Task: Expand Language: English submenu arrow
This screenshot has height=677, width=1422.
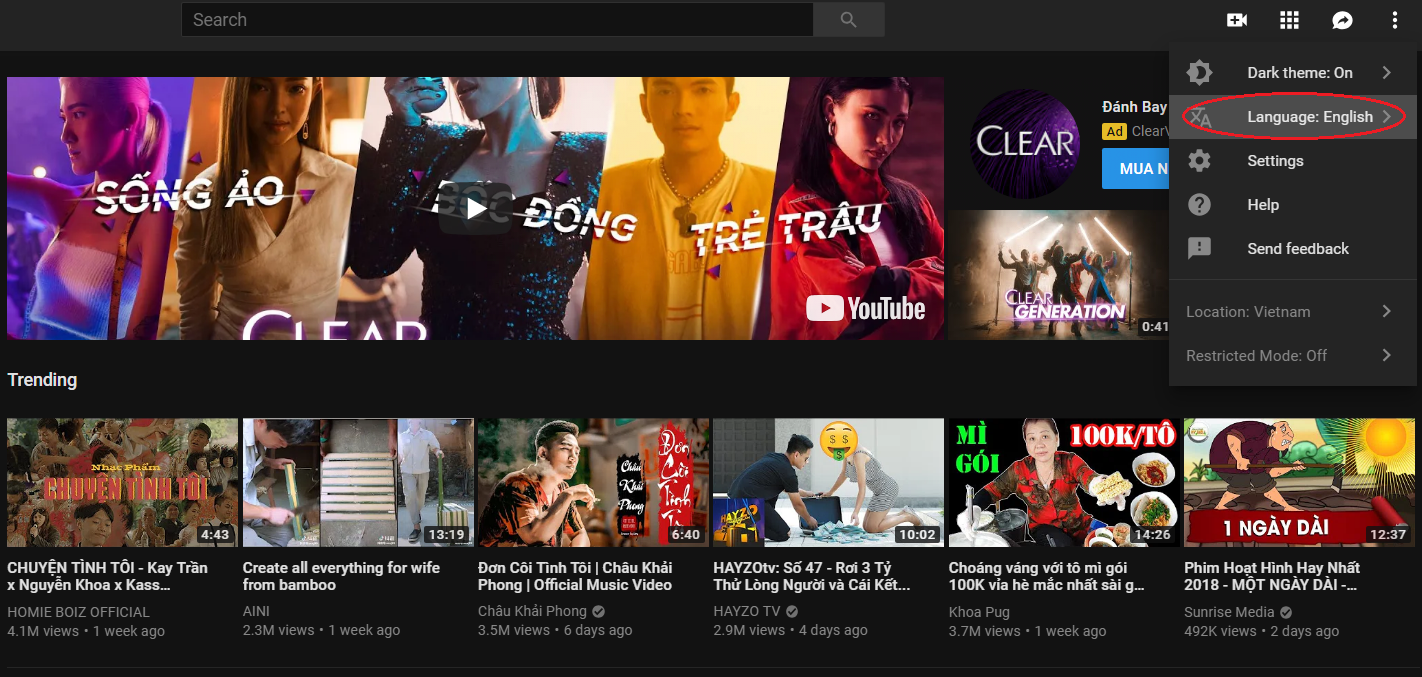Action: click(1387, 117)
